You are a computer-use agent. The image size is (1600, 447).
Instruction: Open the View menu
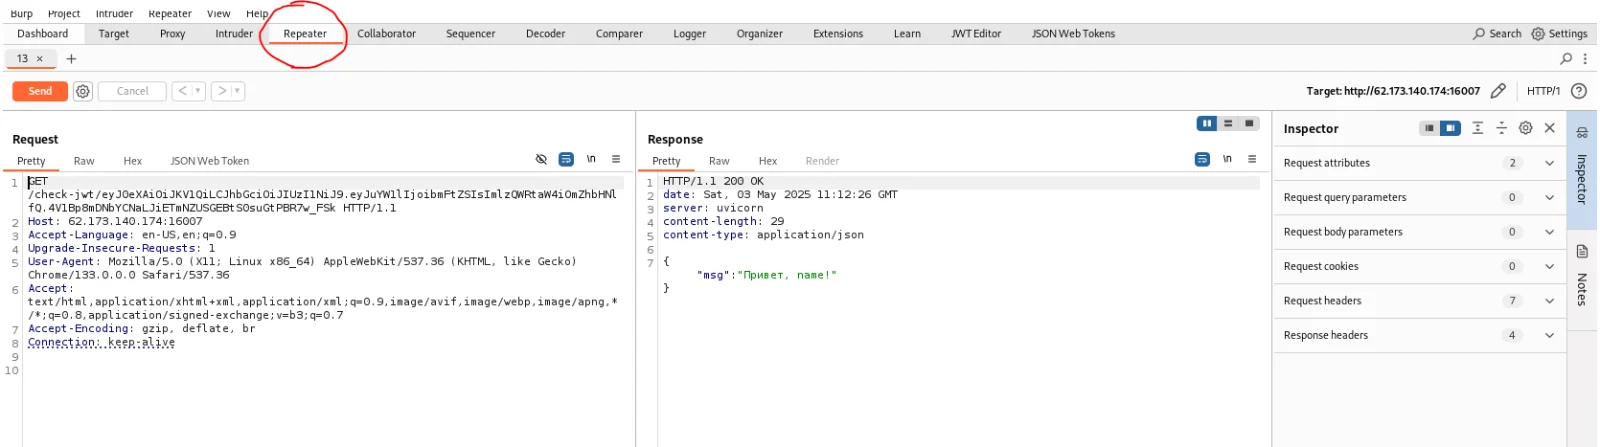[218, 14]
